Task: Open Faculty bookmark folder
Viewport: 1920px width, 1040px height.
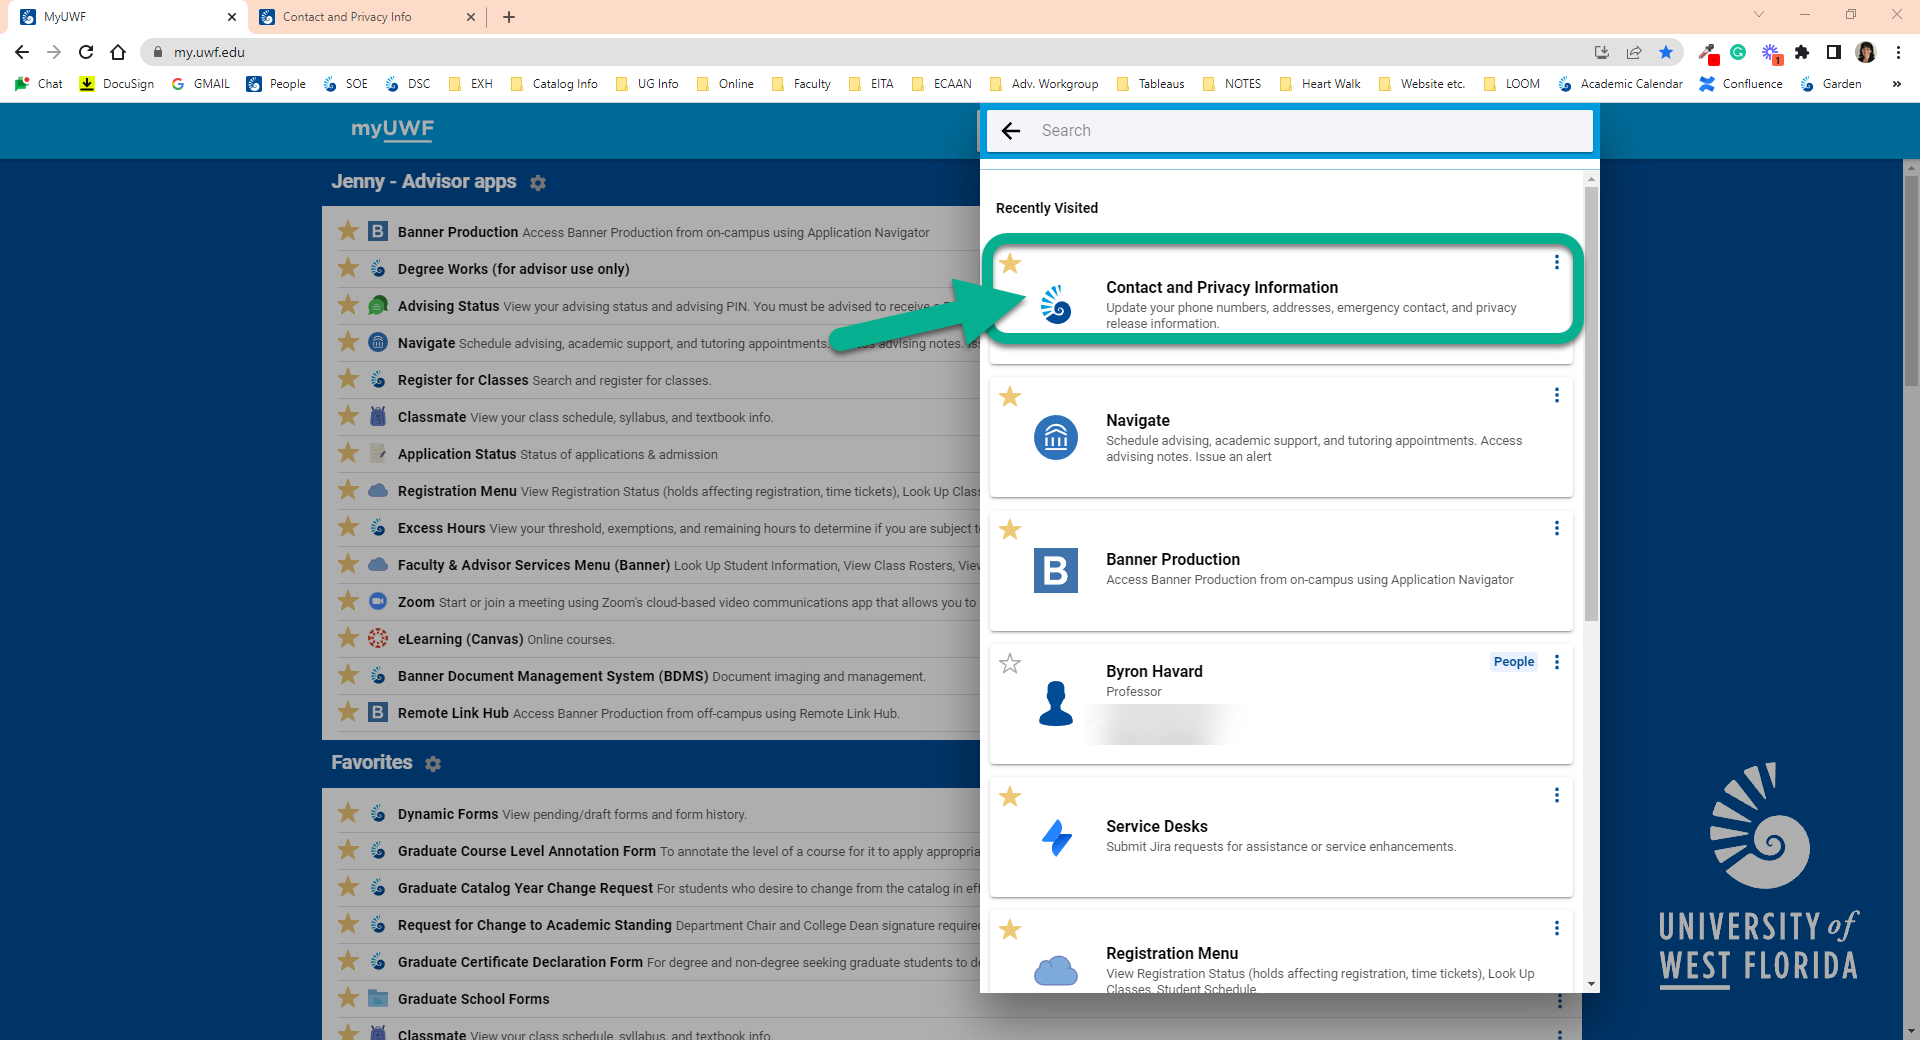Action: [x=802, y=84]
